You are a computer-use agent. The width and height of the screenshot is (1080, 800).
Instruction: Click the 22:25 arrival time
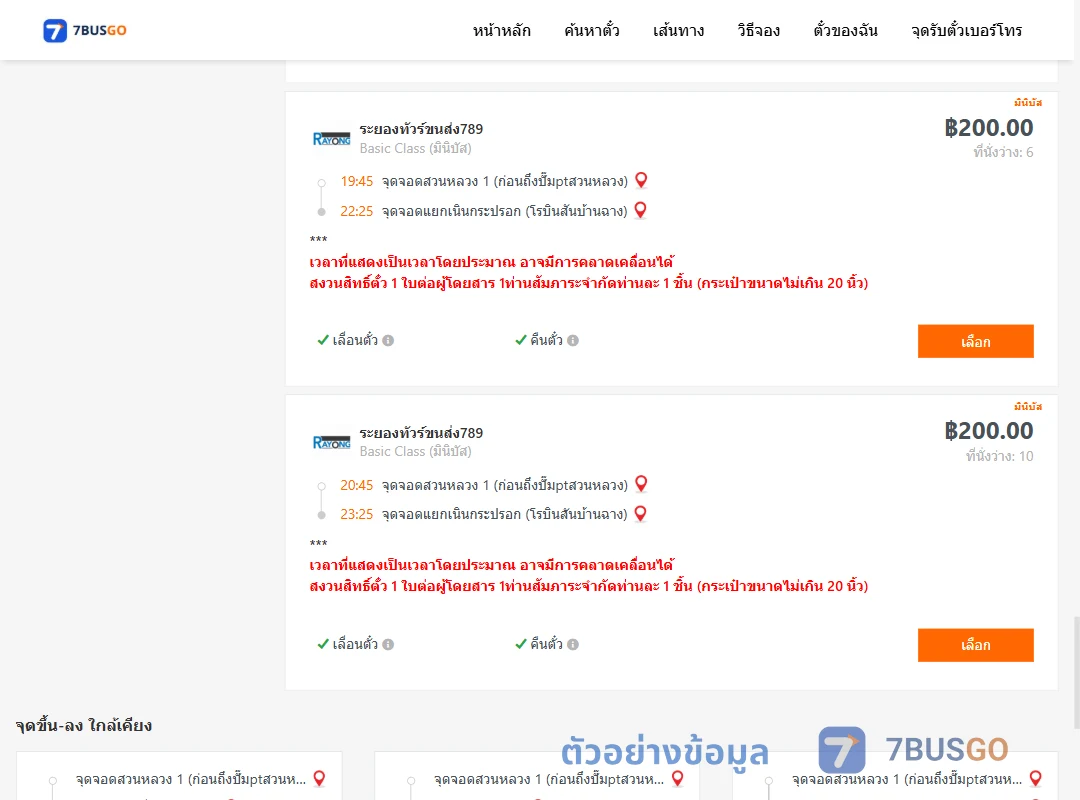click(x=356, y=211)
